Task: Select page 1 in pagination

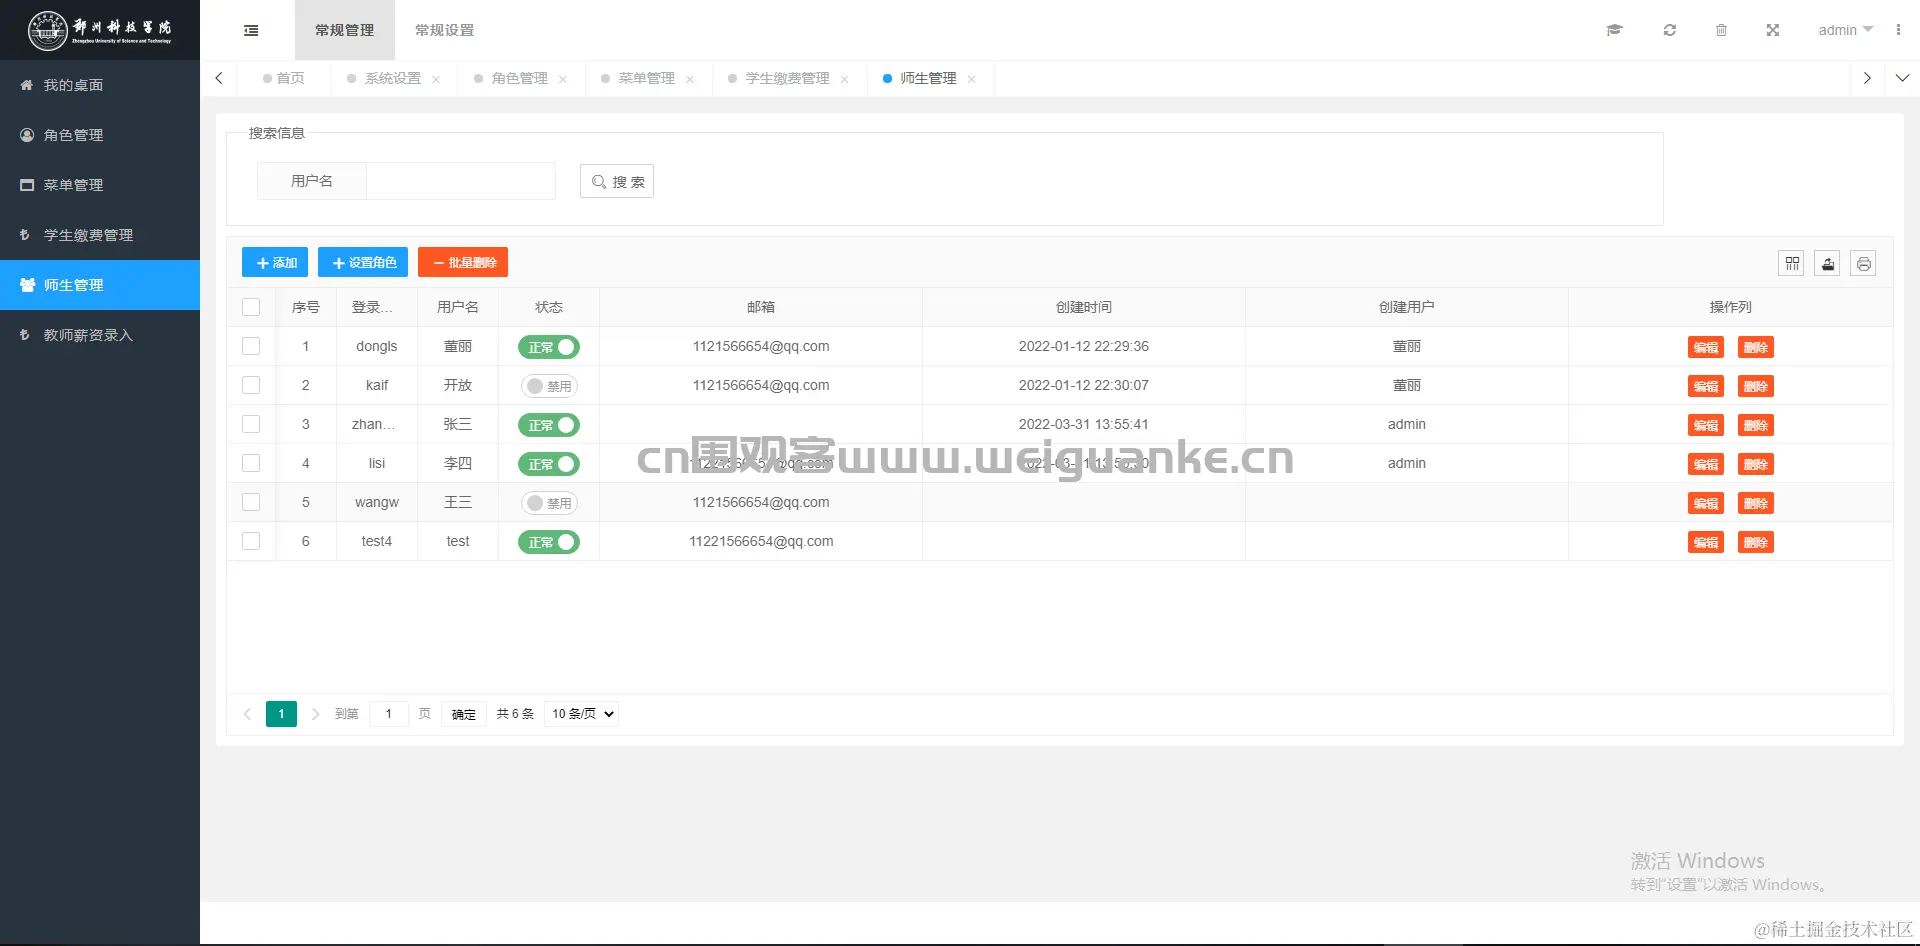Action: click(281, 714)
